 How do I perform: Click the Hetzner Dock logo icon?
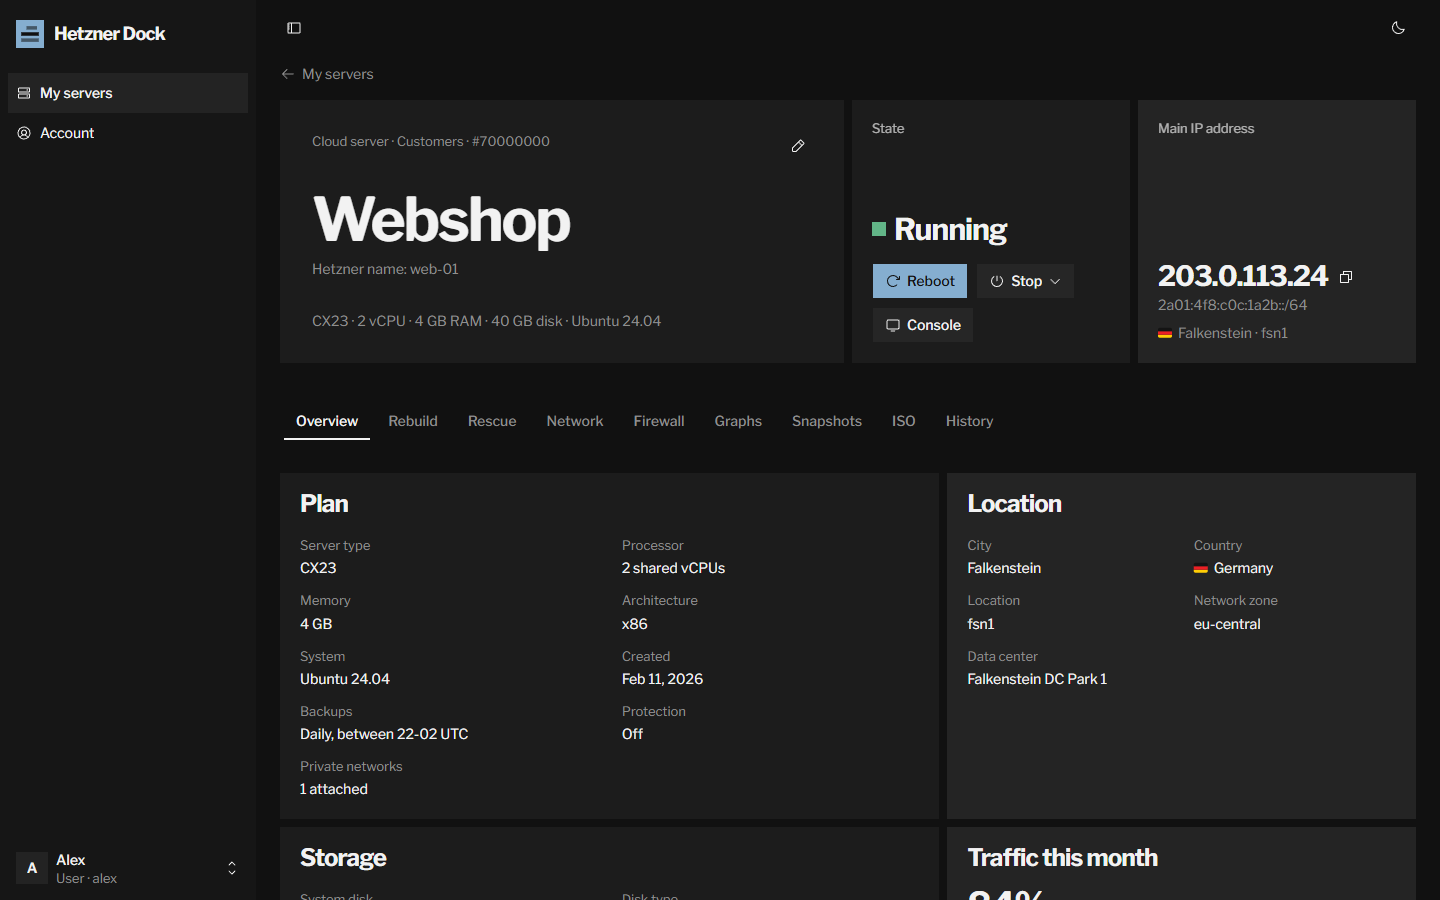(x=30, y=34)
